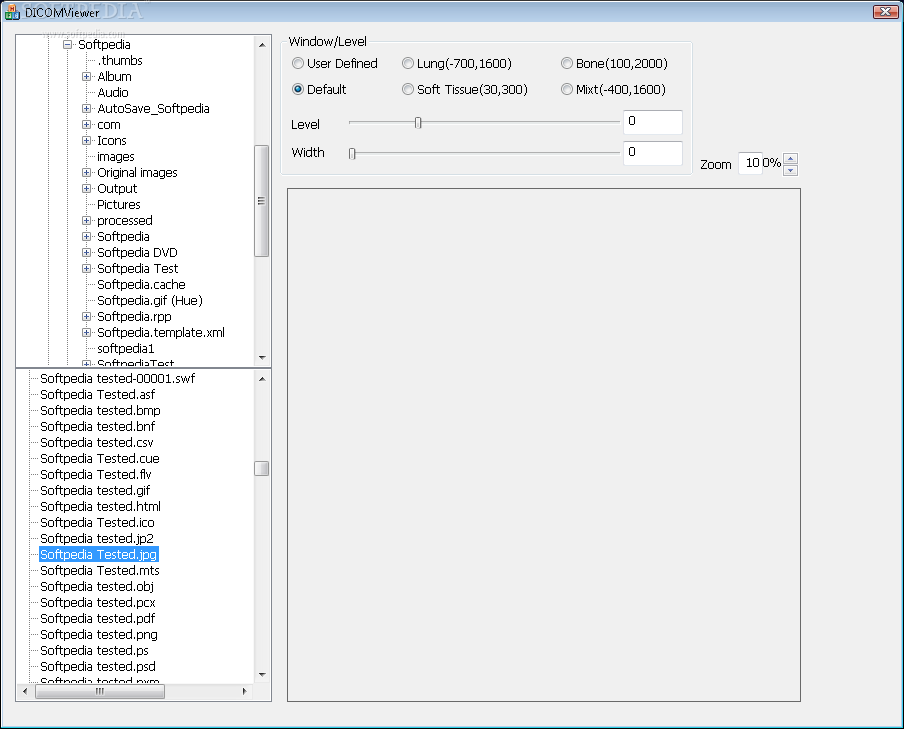Collapse the Softpedia root folder
904x729 pixels.
(67, 44)
